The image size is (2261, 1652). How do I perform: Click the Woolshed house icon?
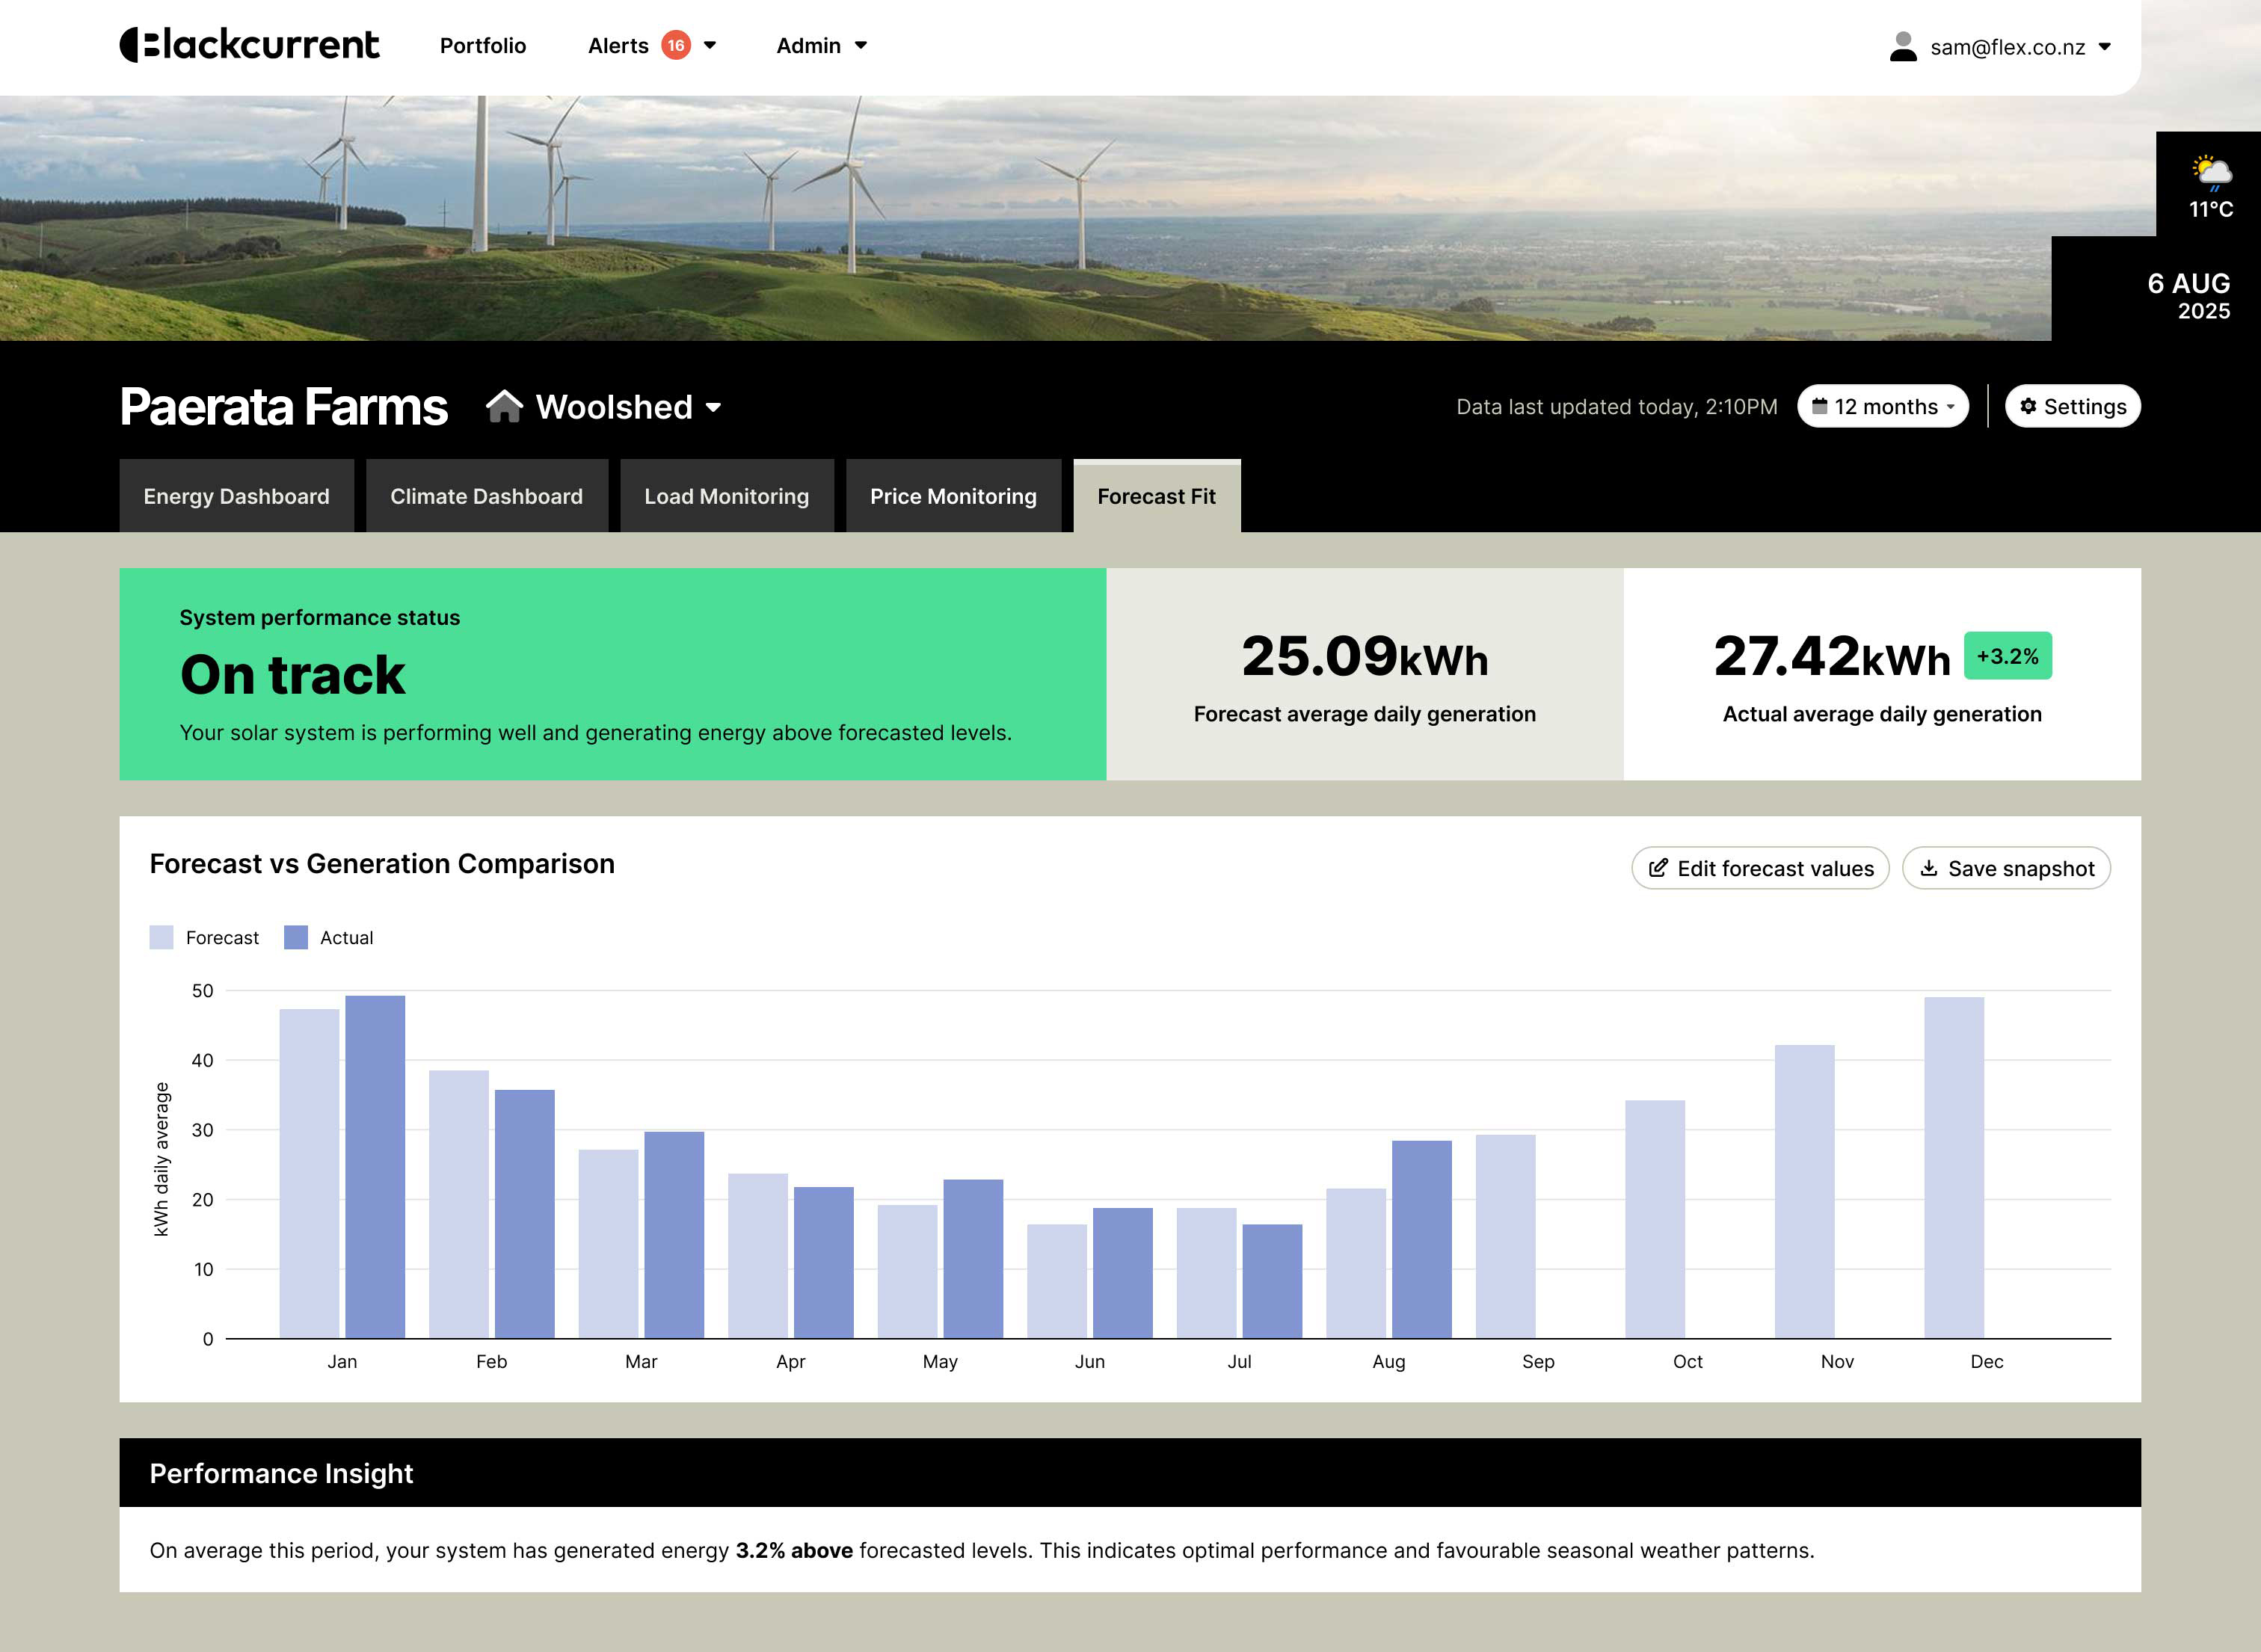pos(504,406)
